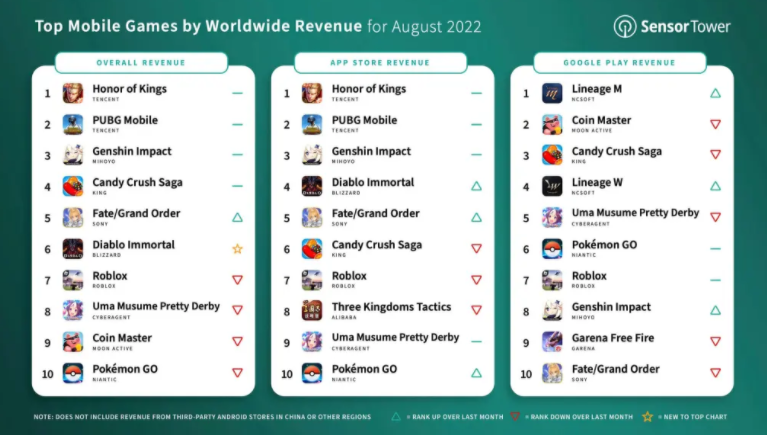
Task: Click Candy Crush Saga icon in App Store list
Action: (x=312, y=249)
